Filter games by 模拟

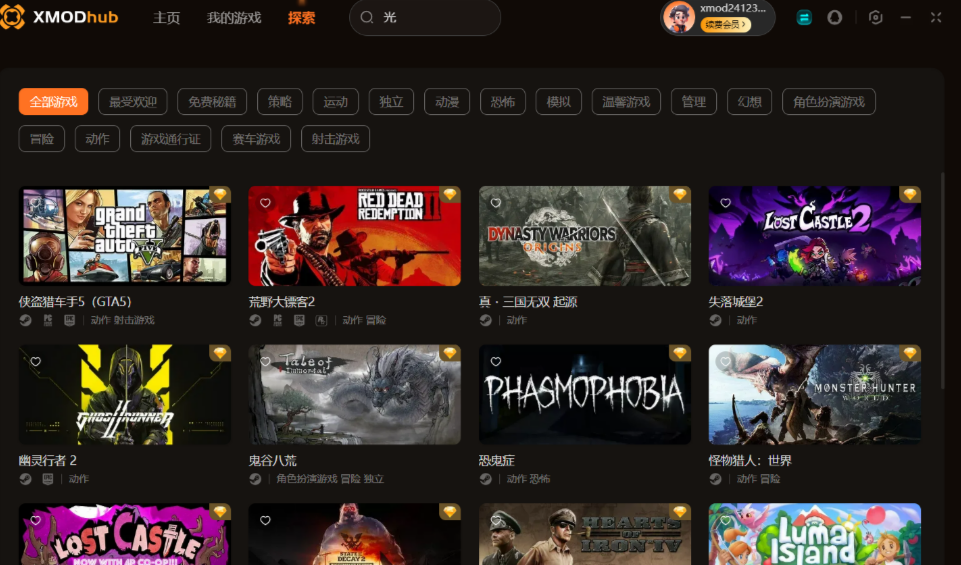pyautogui.click(x=558, y=102)
